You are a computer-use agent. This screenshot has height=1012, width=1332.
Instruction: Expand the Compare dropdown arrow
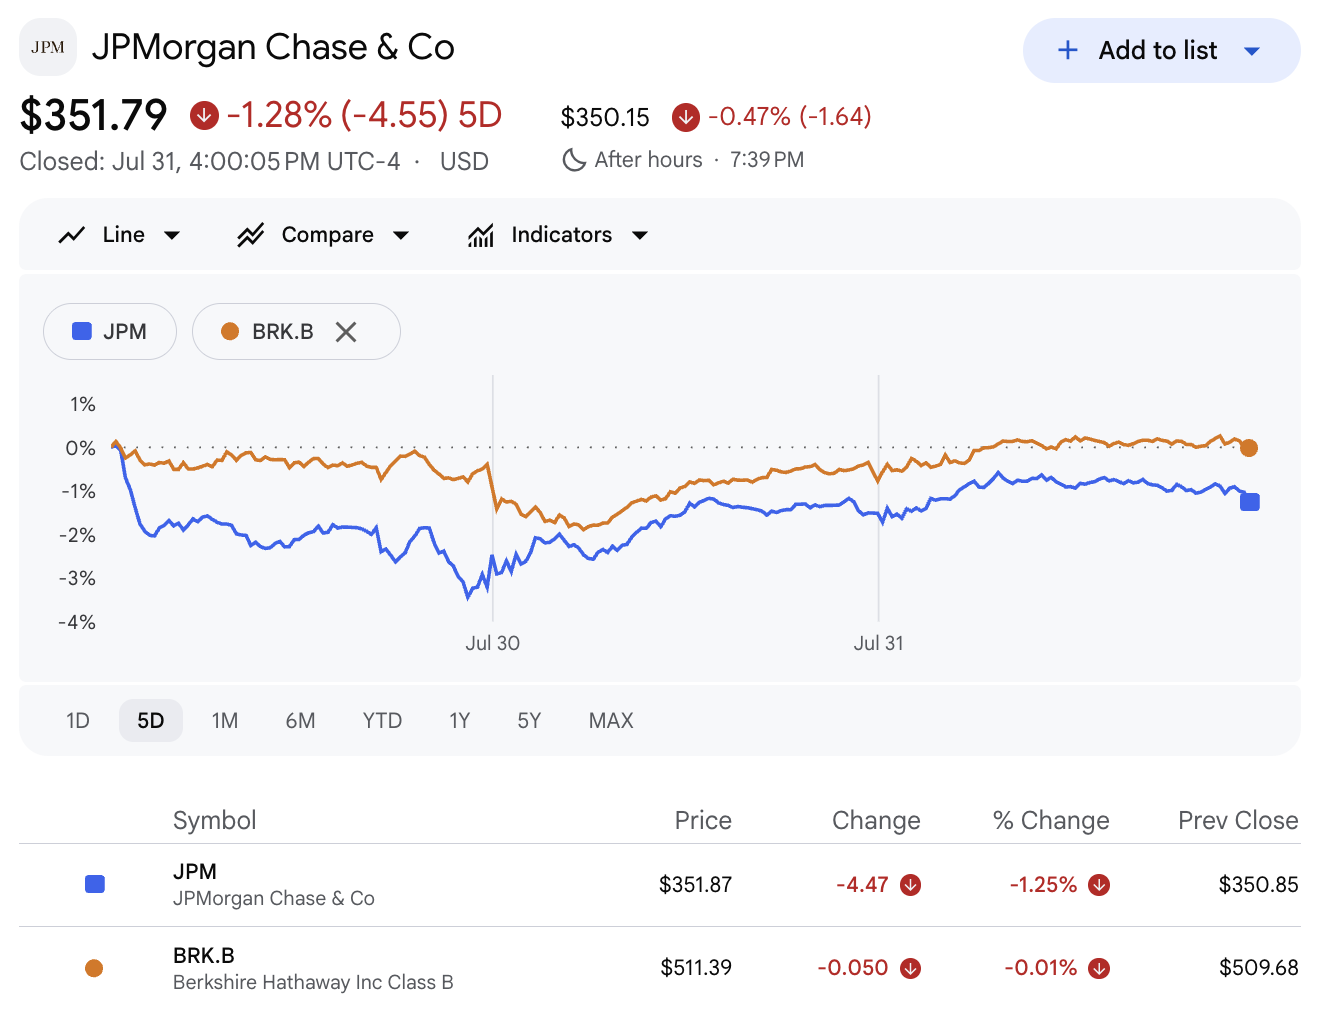coord(401,236)
